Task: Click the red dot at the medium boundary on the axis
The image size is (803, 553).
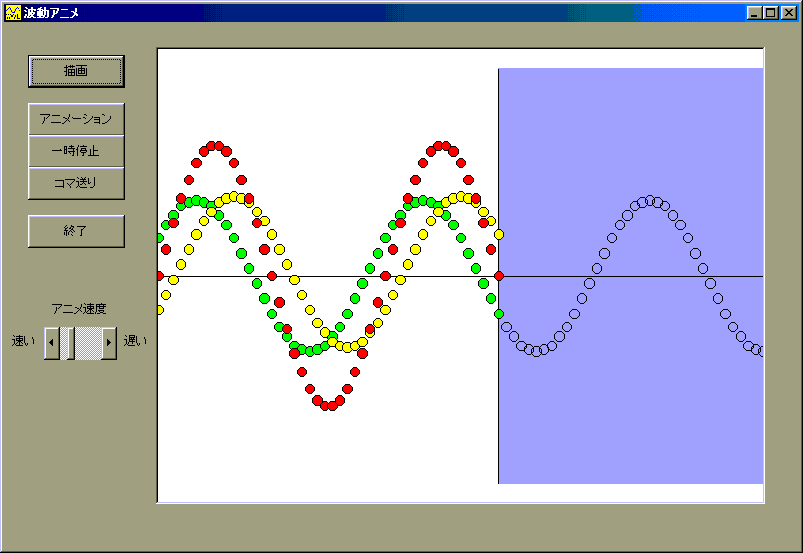Action: [x=499, y=276]
